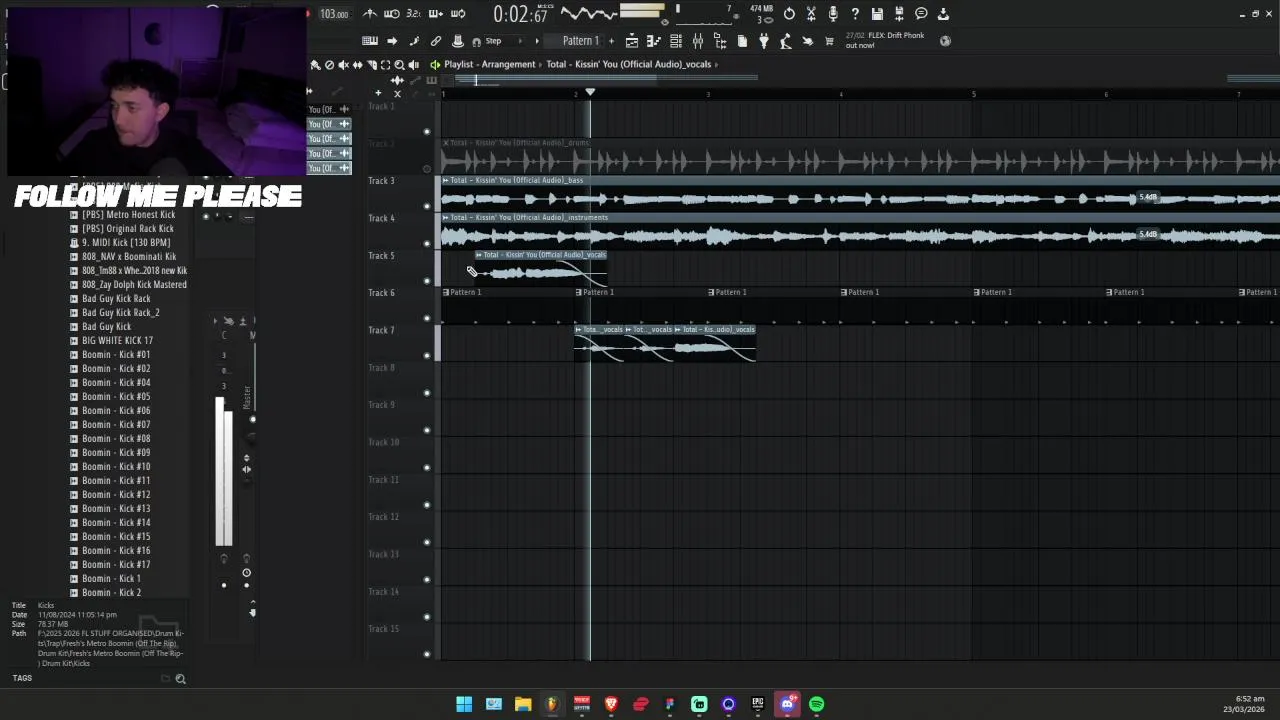Open the playlist menu arrow icon
The height and width of the screenshot is (720, 1280).
(x=435, y=64)
